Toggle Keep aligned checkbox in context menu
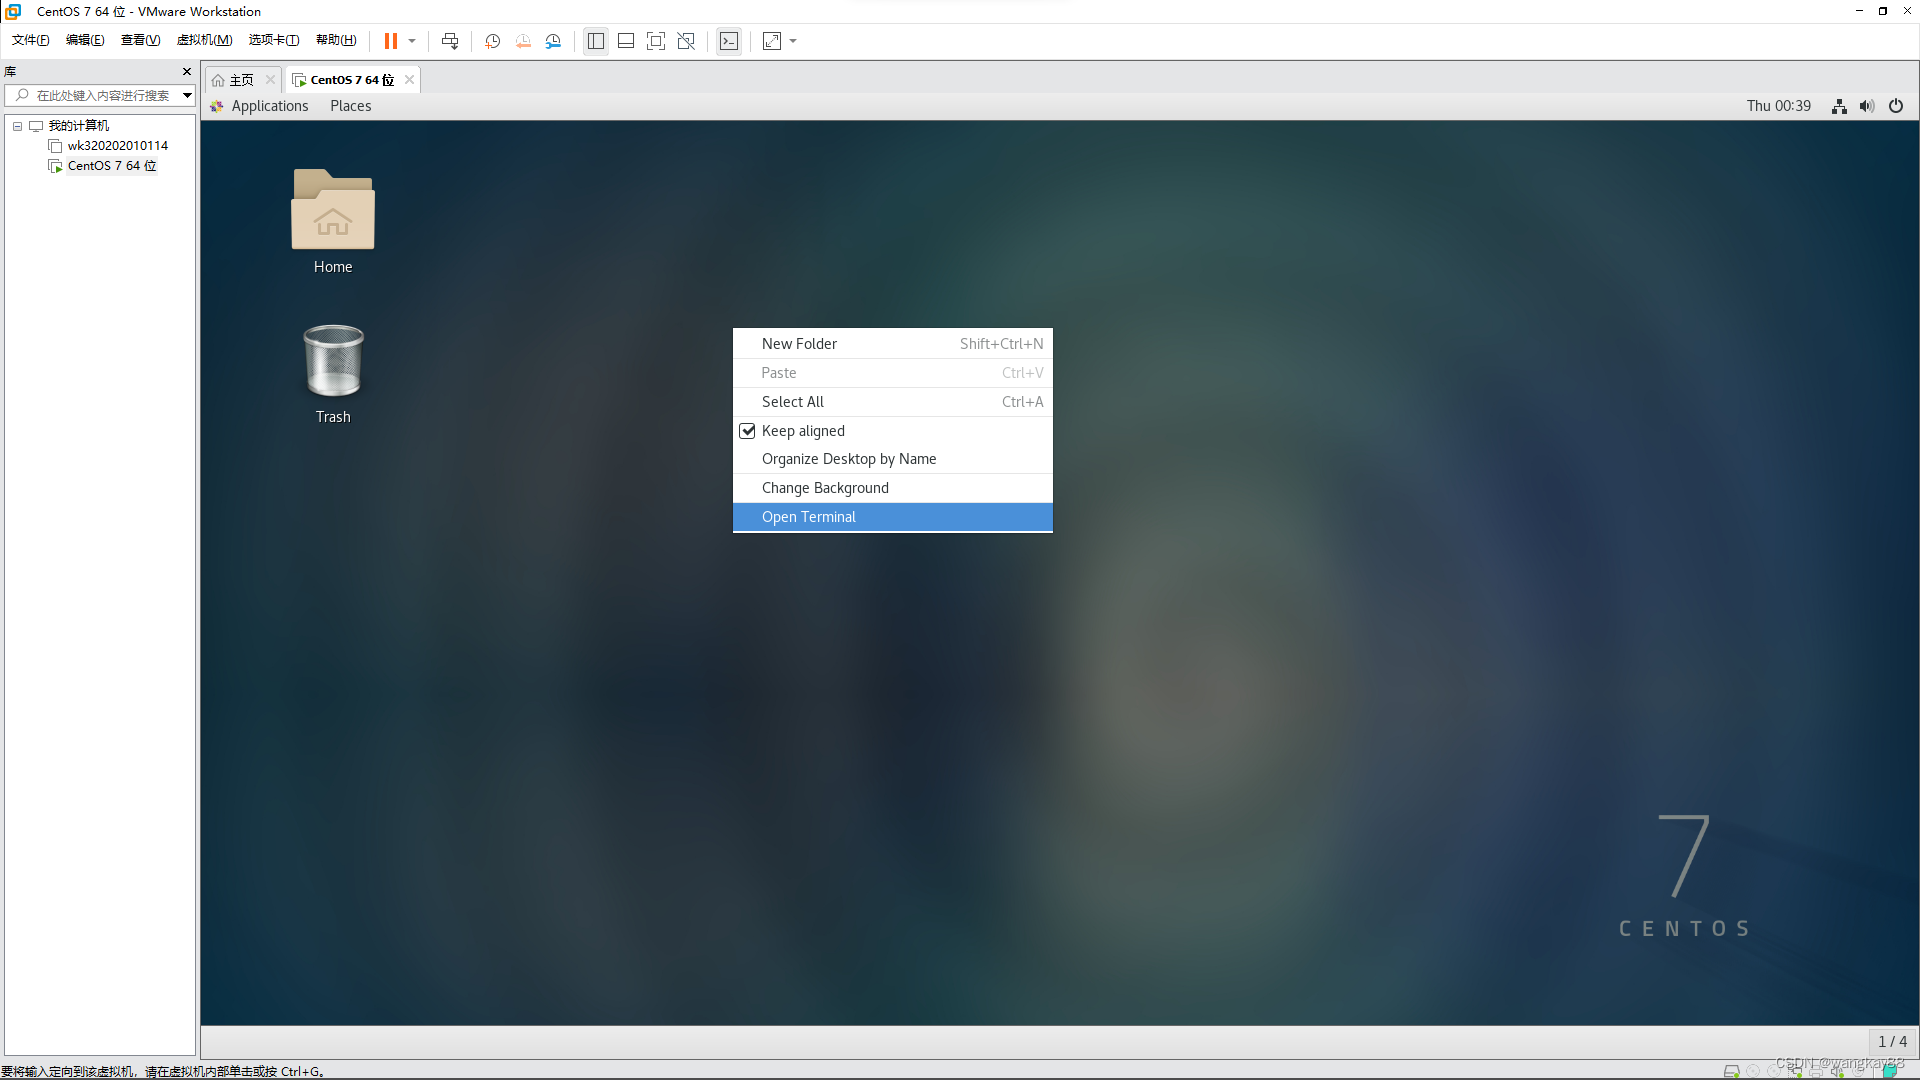The image size is (1920, 1080). coord(746,430)
